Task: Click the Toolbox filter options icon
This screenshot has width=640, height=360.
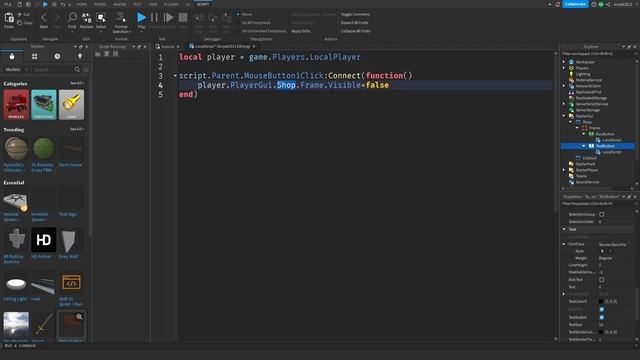Action: coord(86,70)
